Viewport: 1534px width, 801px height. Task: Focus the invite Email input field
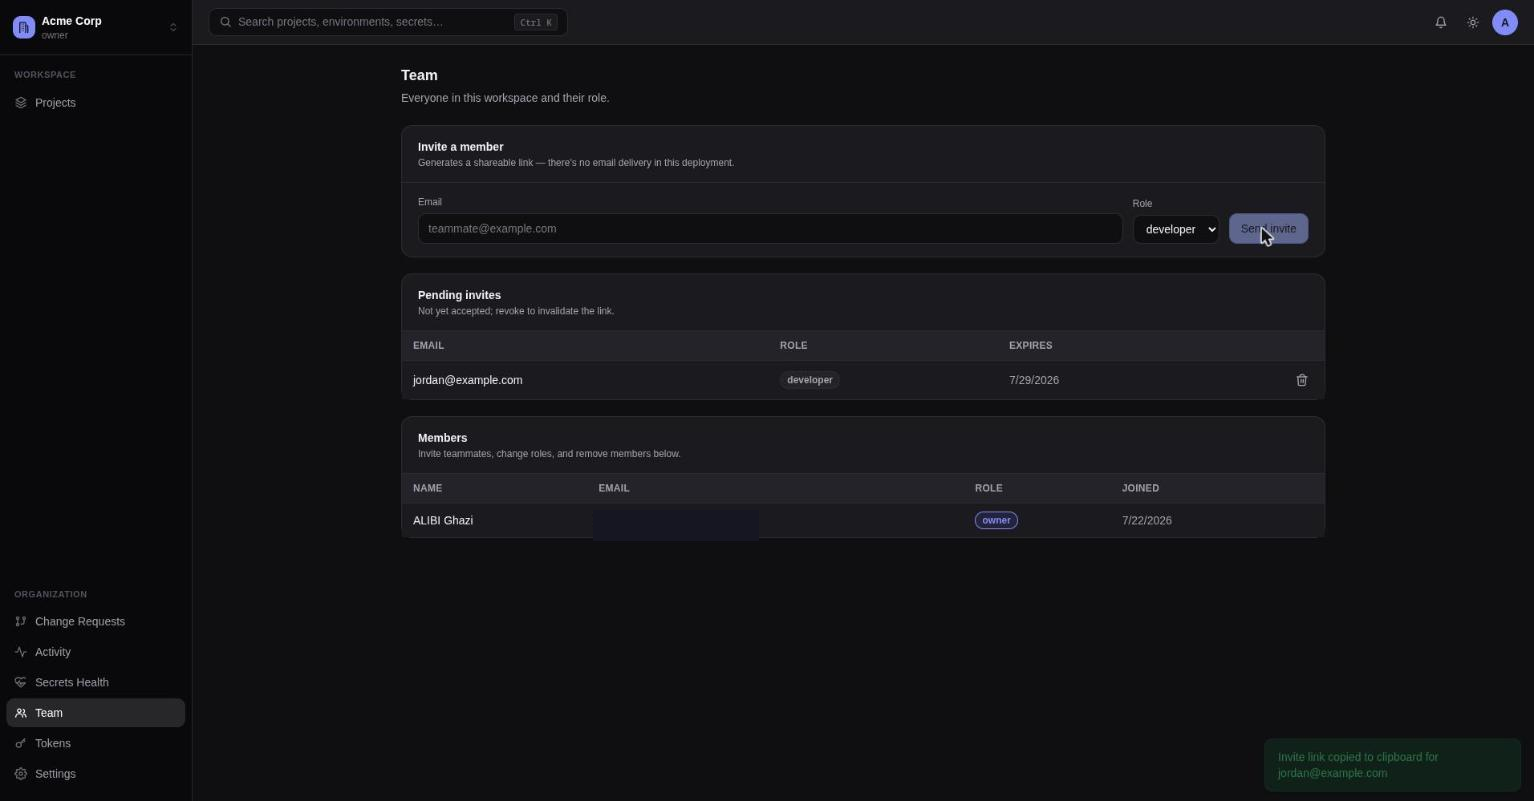pos(770,229)
